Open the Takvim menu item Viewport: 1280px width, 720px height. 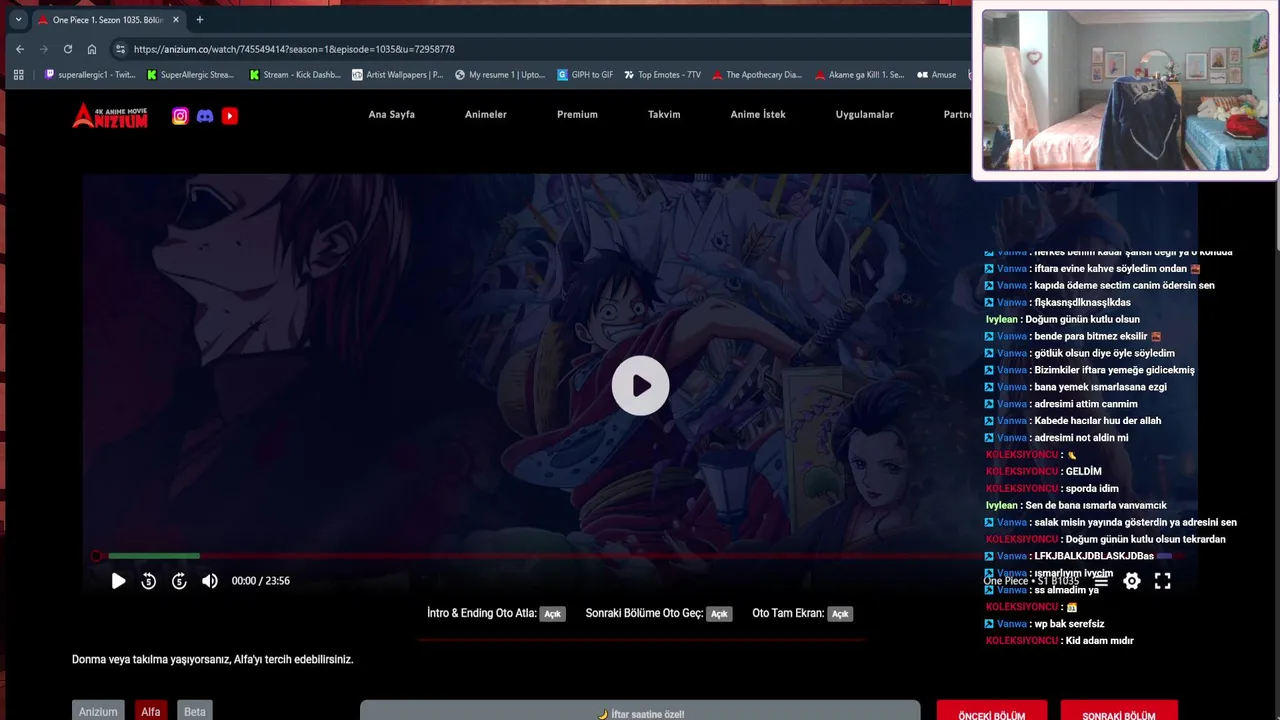coord(664,114)
